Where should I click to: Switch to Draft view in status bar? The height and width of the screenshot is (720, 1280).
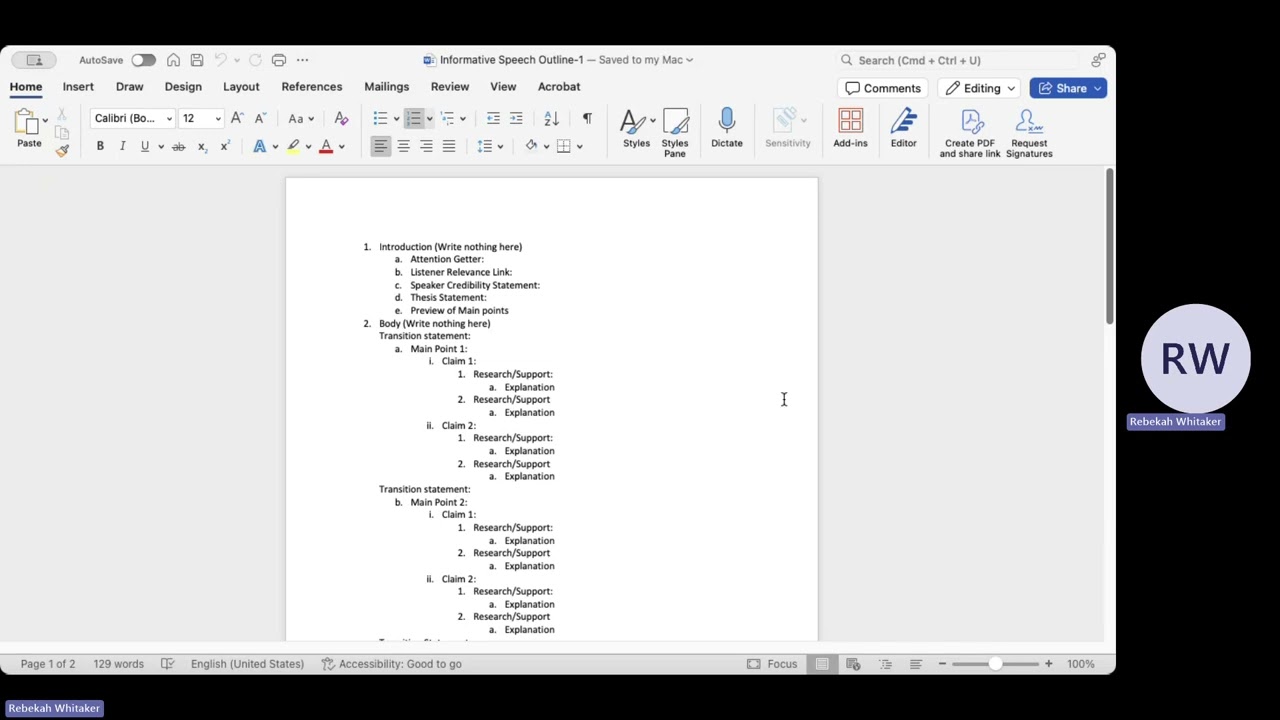pos(915,664)
